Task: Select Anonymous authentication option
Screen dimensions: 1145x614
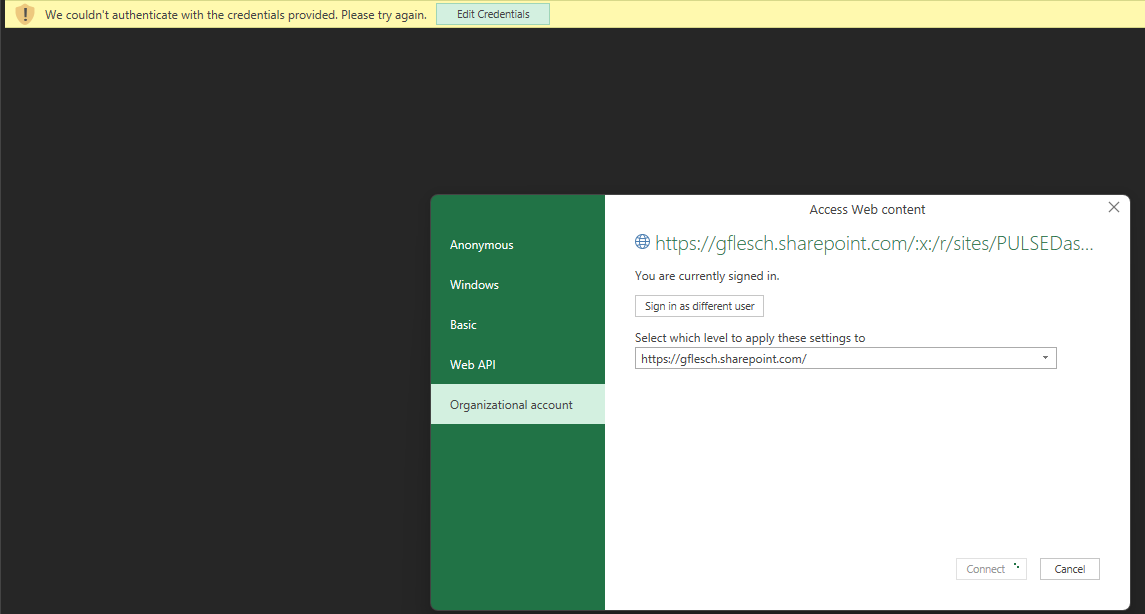Action: [518, 245]
